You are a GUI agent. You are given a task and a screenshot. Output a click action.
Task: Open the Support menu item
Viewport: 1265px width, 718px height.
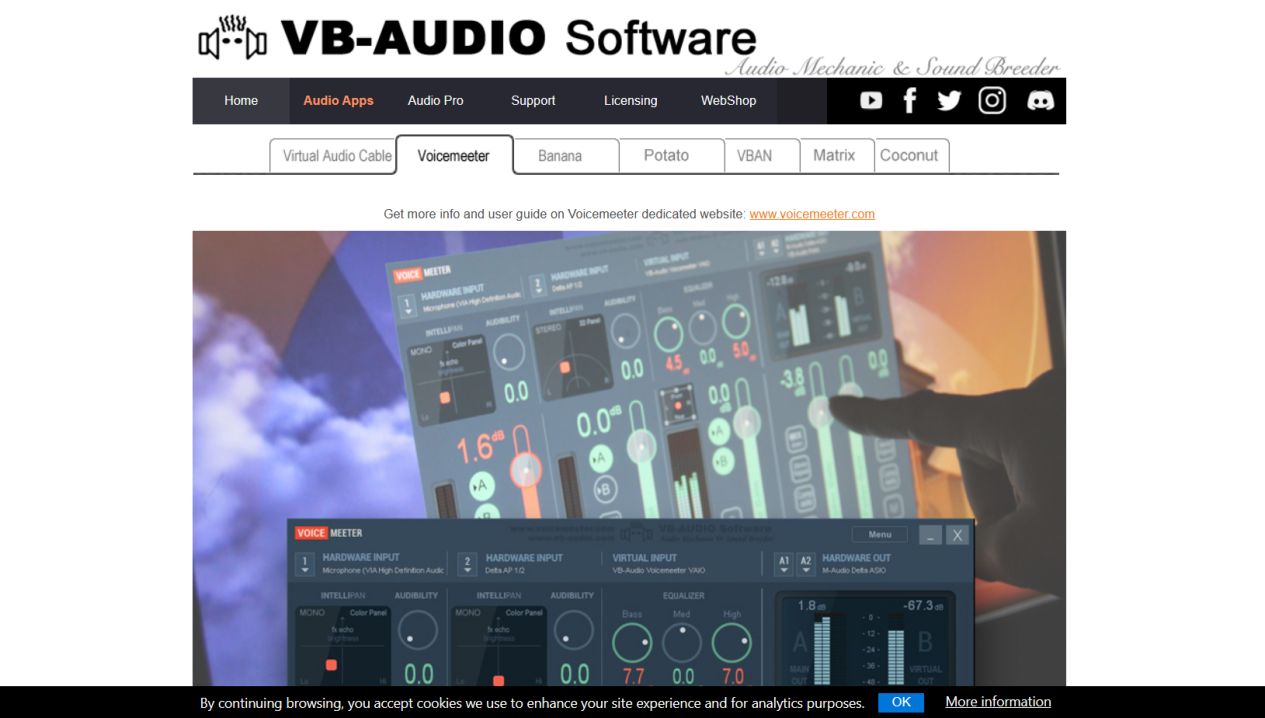[533, 100]
